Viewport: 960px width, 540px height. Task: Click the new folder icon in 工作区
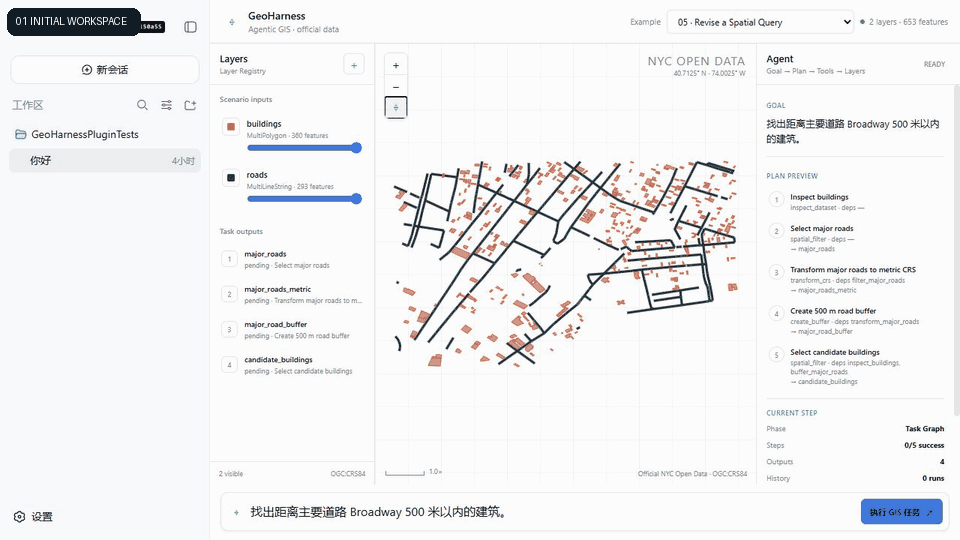(x=190, y=105)
